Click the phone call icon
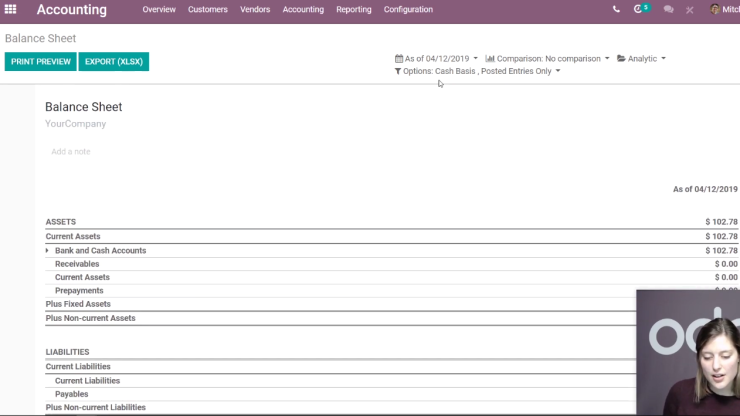This screenshot has height=416, width=740. [616, 9]
